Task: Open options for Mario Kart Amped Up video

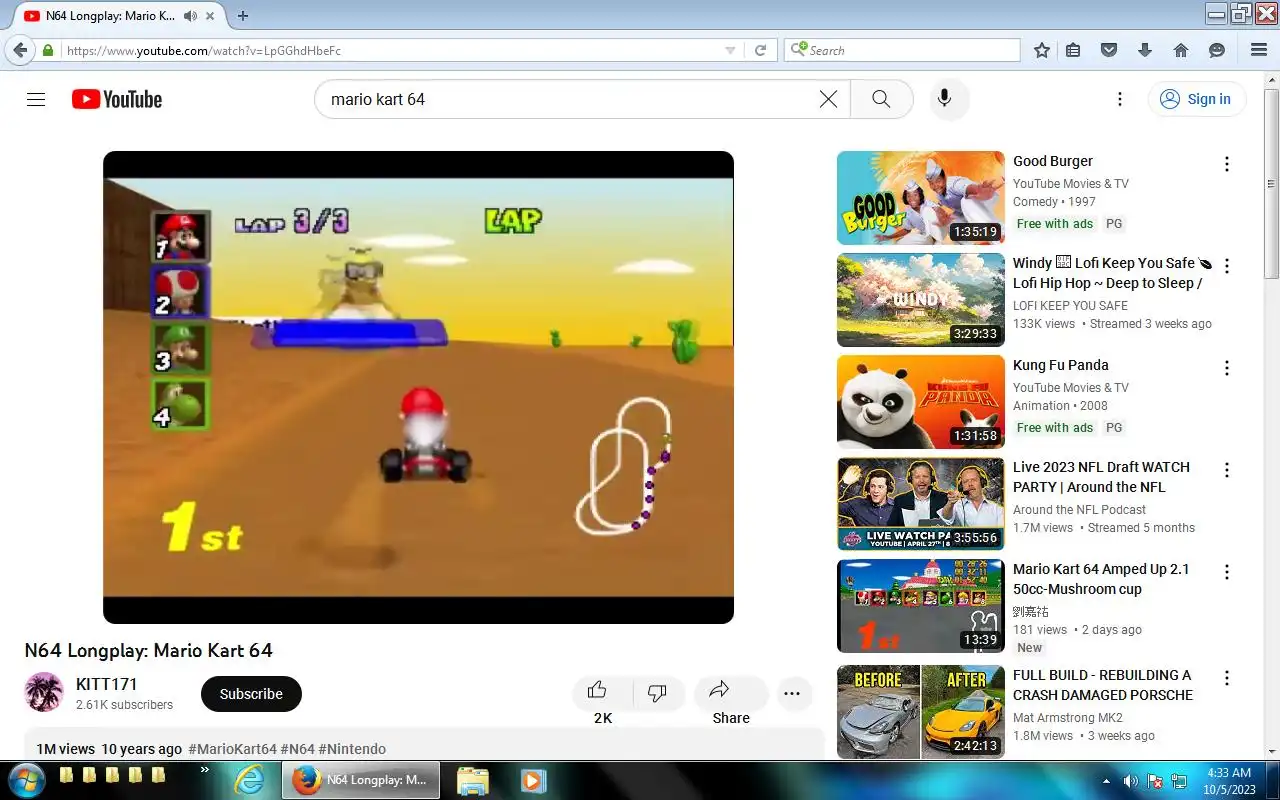Action: 1227,572
